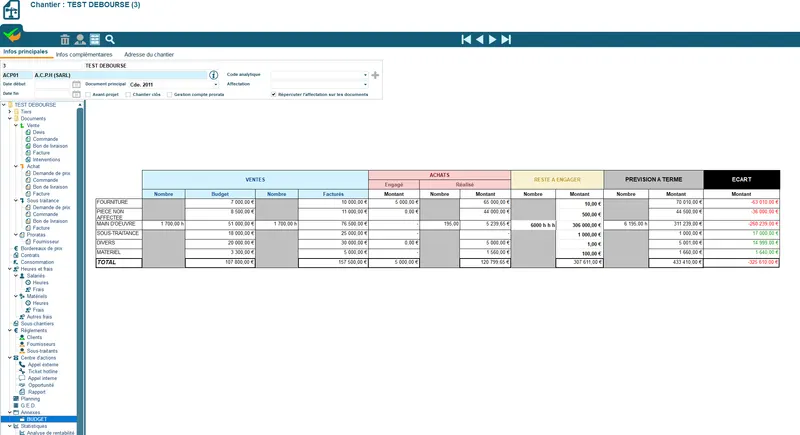The height and width of the screenshot is (435, 800).
Task: Open Analyse de rentabilité under Statistiques
Action: point(50,433)
